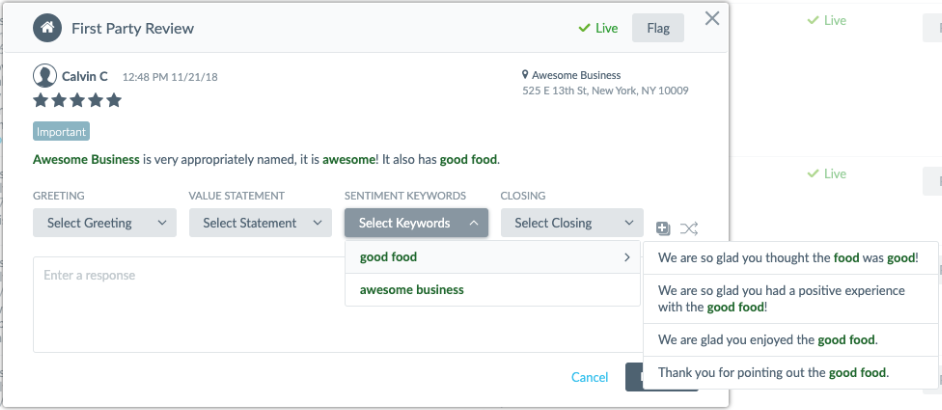Click the 'Enter a response' text box
Image resolution: width=942 pixels, height=410 pixels.
(x=336, y=304)
